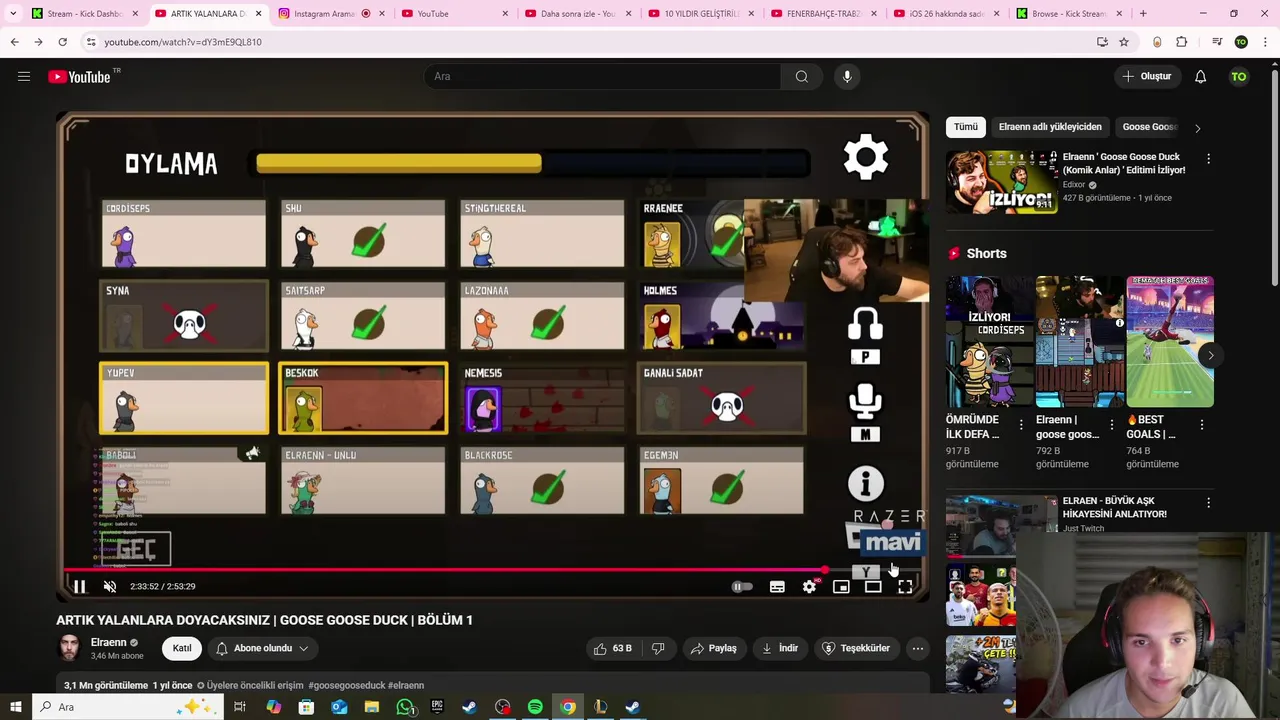1280x720 pixels.
Task: Open the Elraenn channel avatar
Action: tap(69, 648)
